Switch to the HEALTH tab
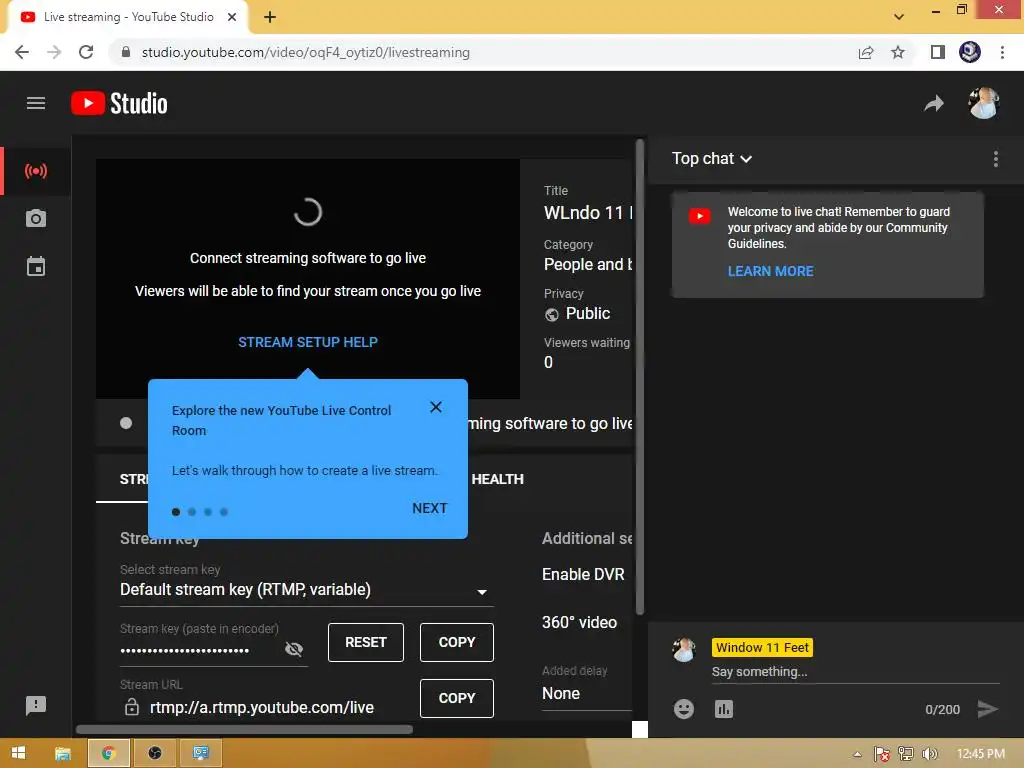The height and width of the screenshot is (768, 1024). tap(497, 479)
